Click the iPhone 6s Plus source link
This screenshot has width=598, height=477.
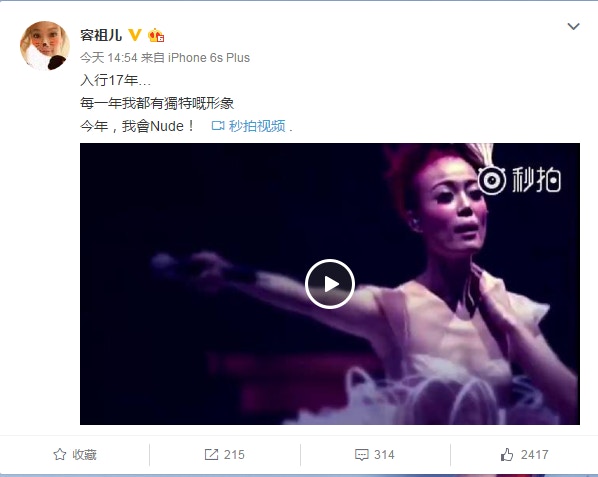point(209,58)
